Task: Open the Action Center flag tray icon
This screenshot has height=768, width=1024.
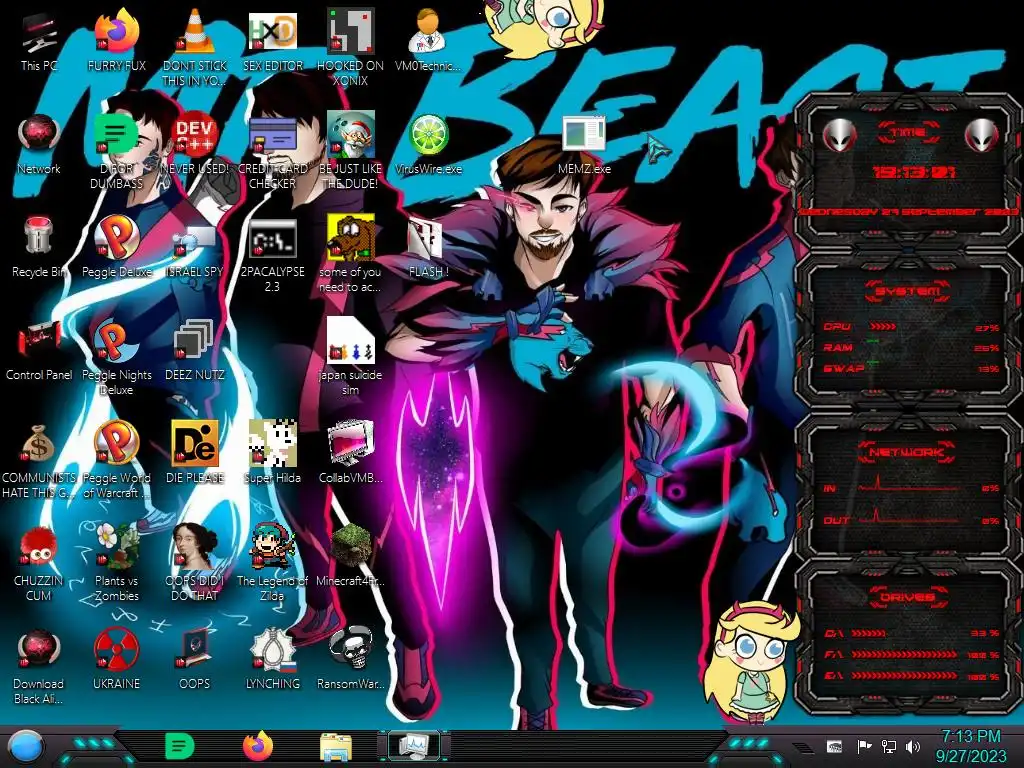Action: [x=864, y=746]
